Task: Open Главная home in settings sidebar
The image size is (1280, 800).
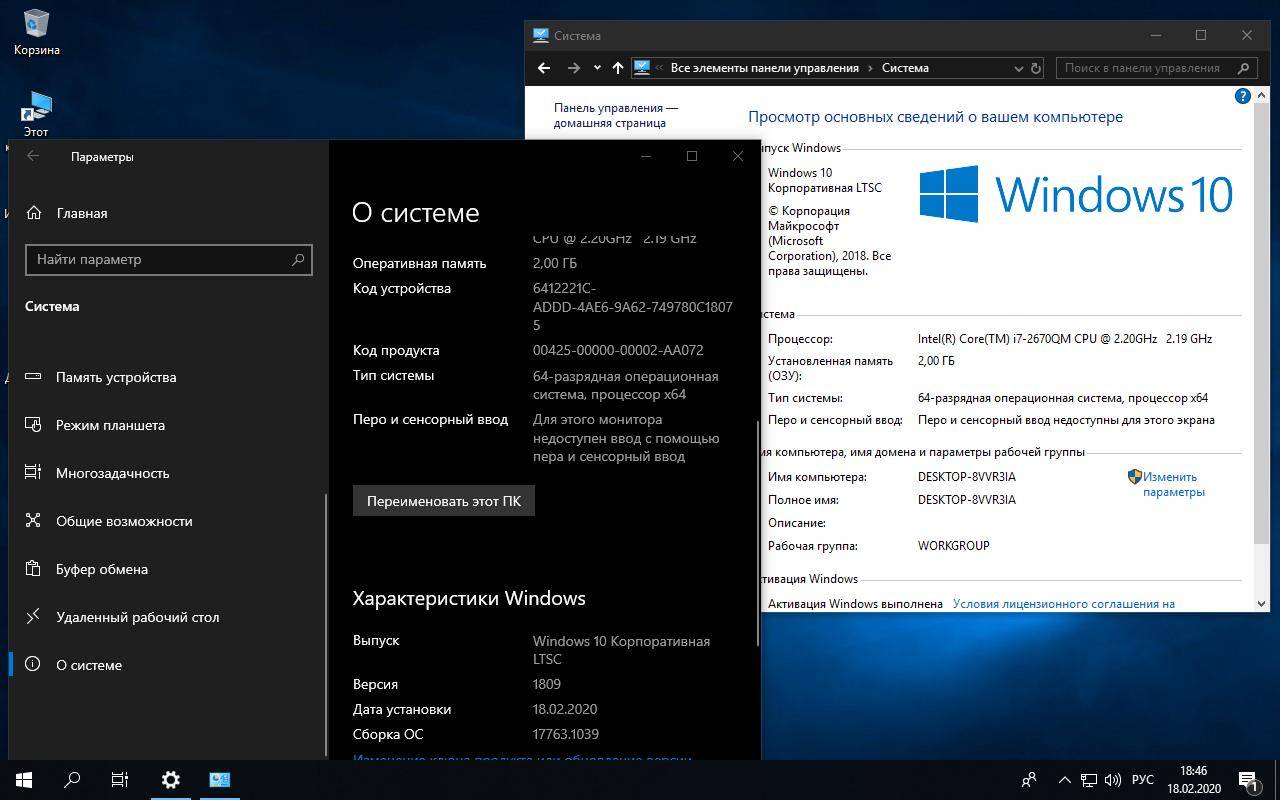Action: coord(82,213)
